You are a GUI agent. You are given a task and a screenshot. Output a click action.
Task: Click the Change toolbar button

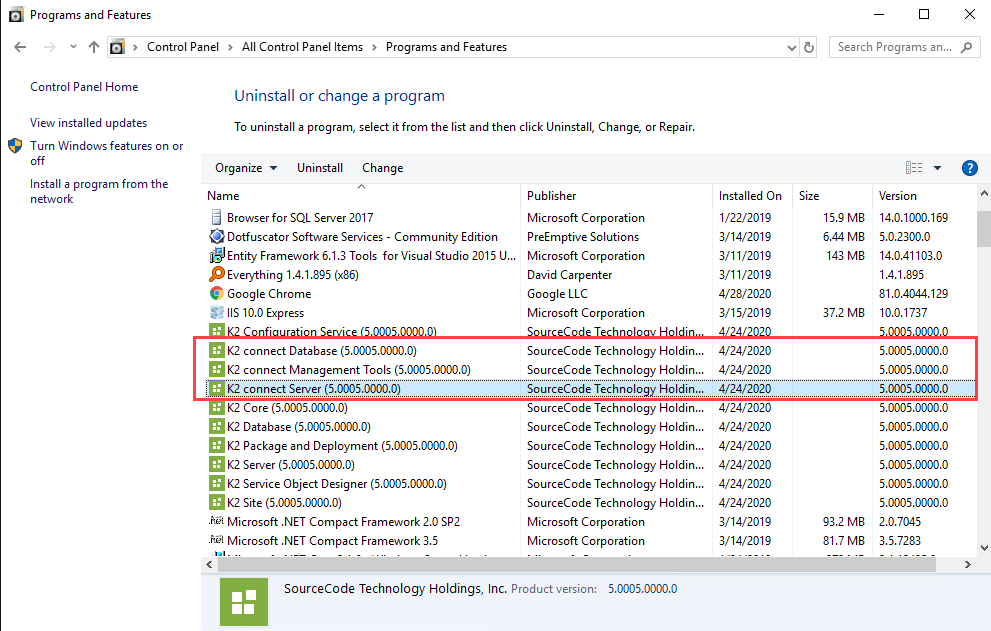382,168
